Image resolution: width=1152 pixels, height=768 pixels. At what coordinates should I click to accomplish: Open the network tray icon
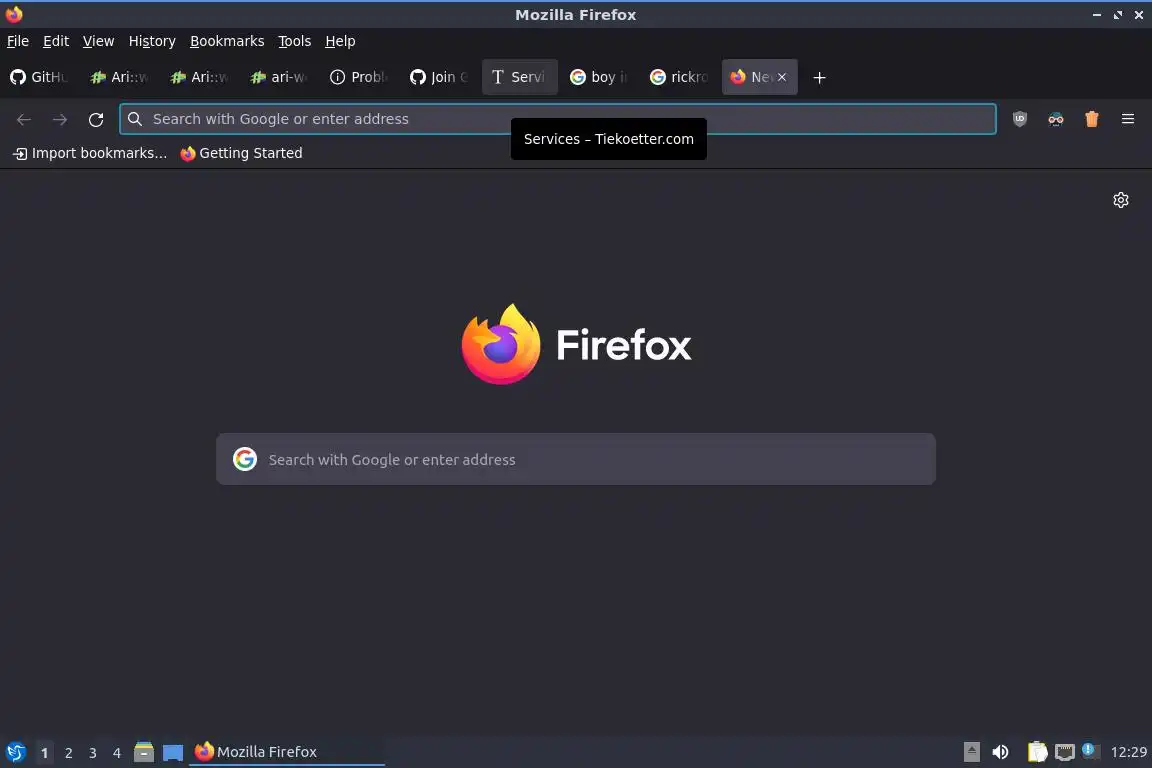click(1065, 752)
